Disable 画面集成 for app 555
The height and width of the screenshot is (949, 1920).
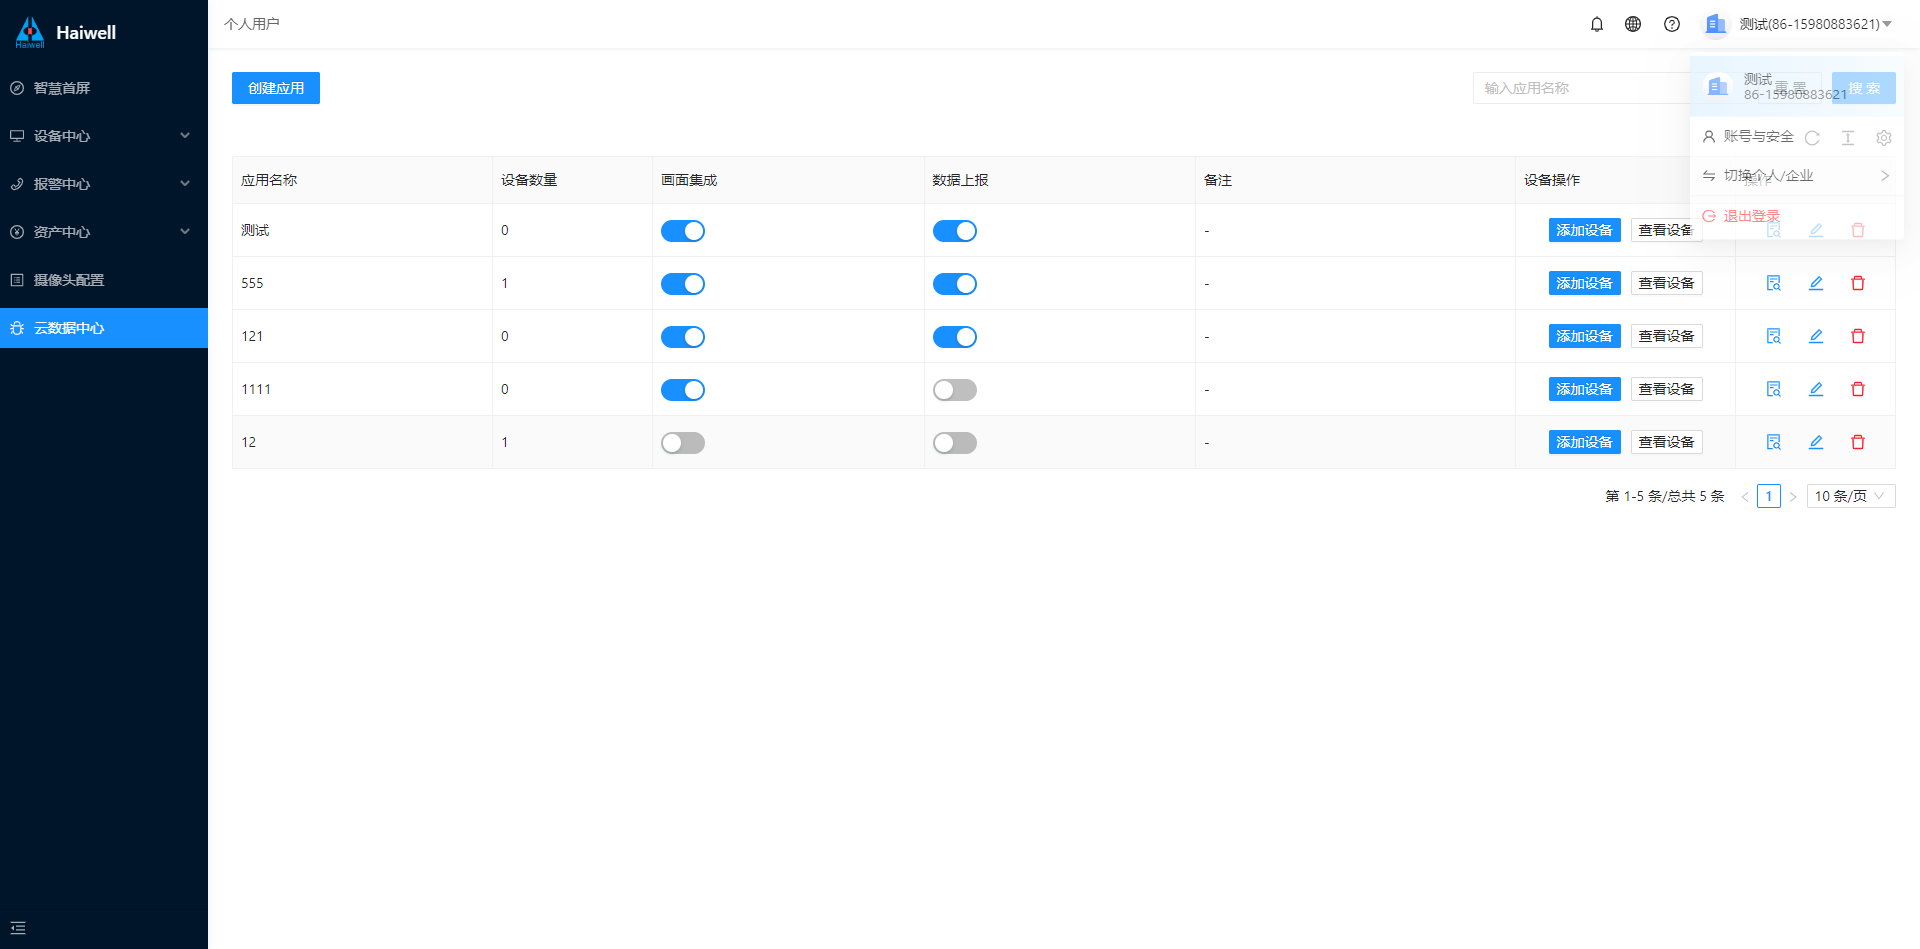pyautogui.click(x=683, y=284)
